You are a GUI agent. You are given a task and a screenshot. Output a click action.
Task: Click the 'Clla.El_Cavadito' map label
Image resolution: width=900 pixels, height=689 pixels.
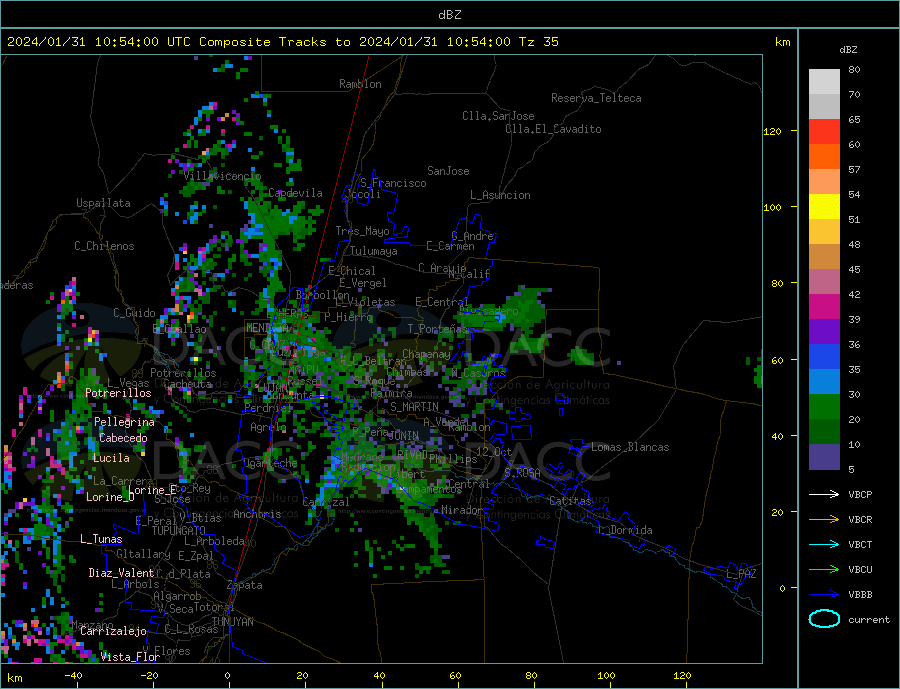point(553,129)
